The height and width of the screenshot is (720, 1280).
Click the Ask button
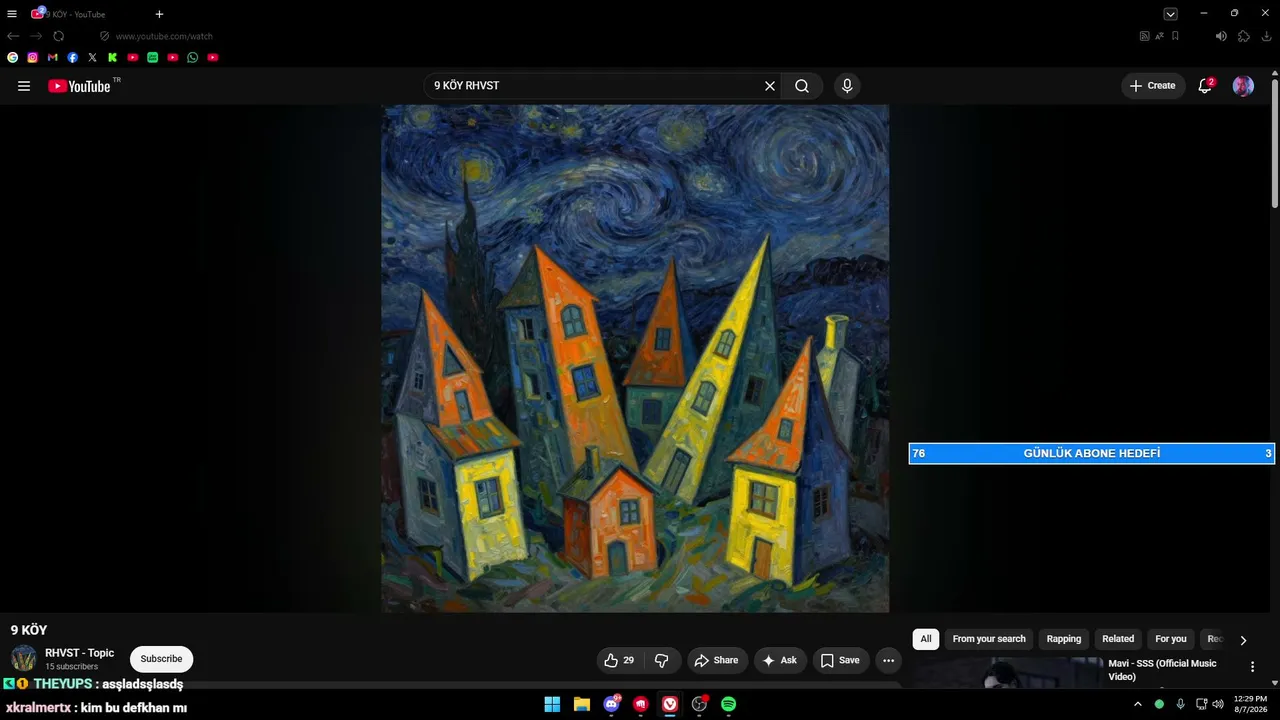[780, 660]
